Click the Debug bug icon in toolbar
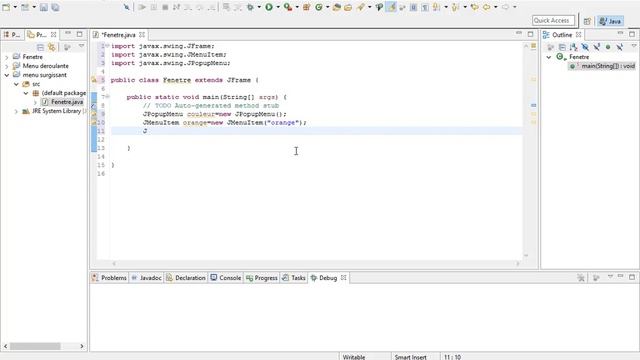The image size is (640, 360). [x=250, y=7]
